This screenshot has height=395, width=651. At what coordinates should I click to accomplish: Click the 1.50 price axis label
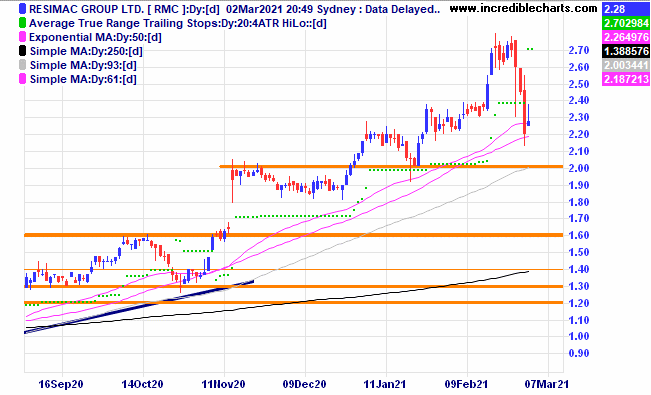coord(579,253)
